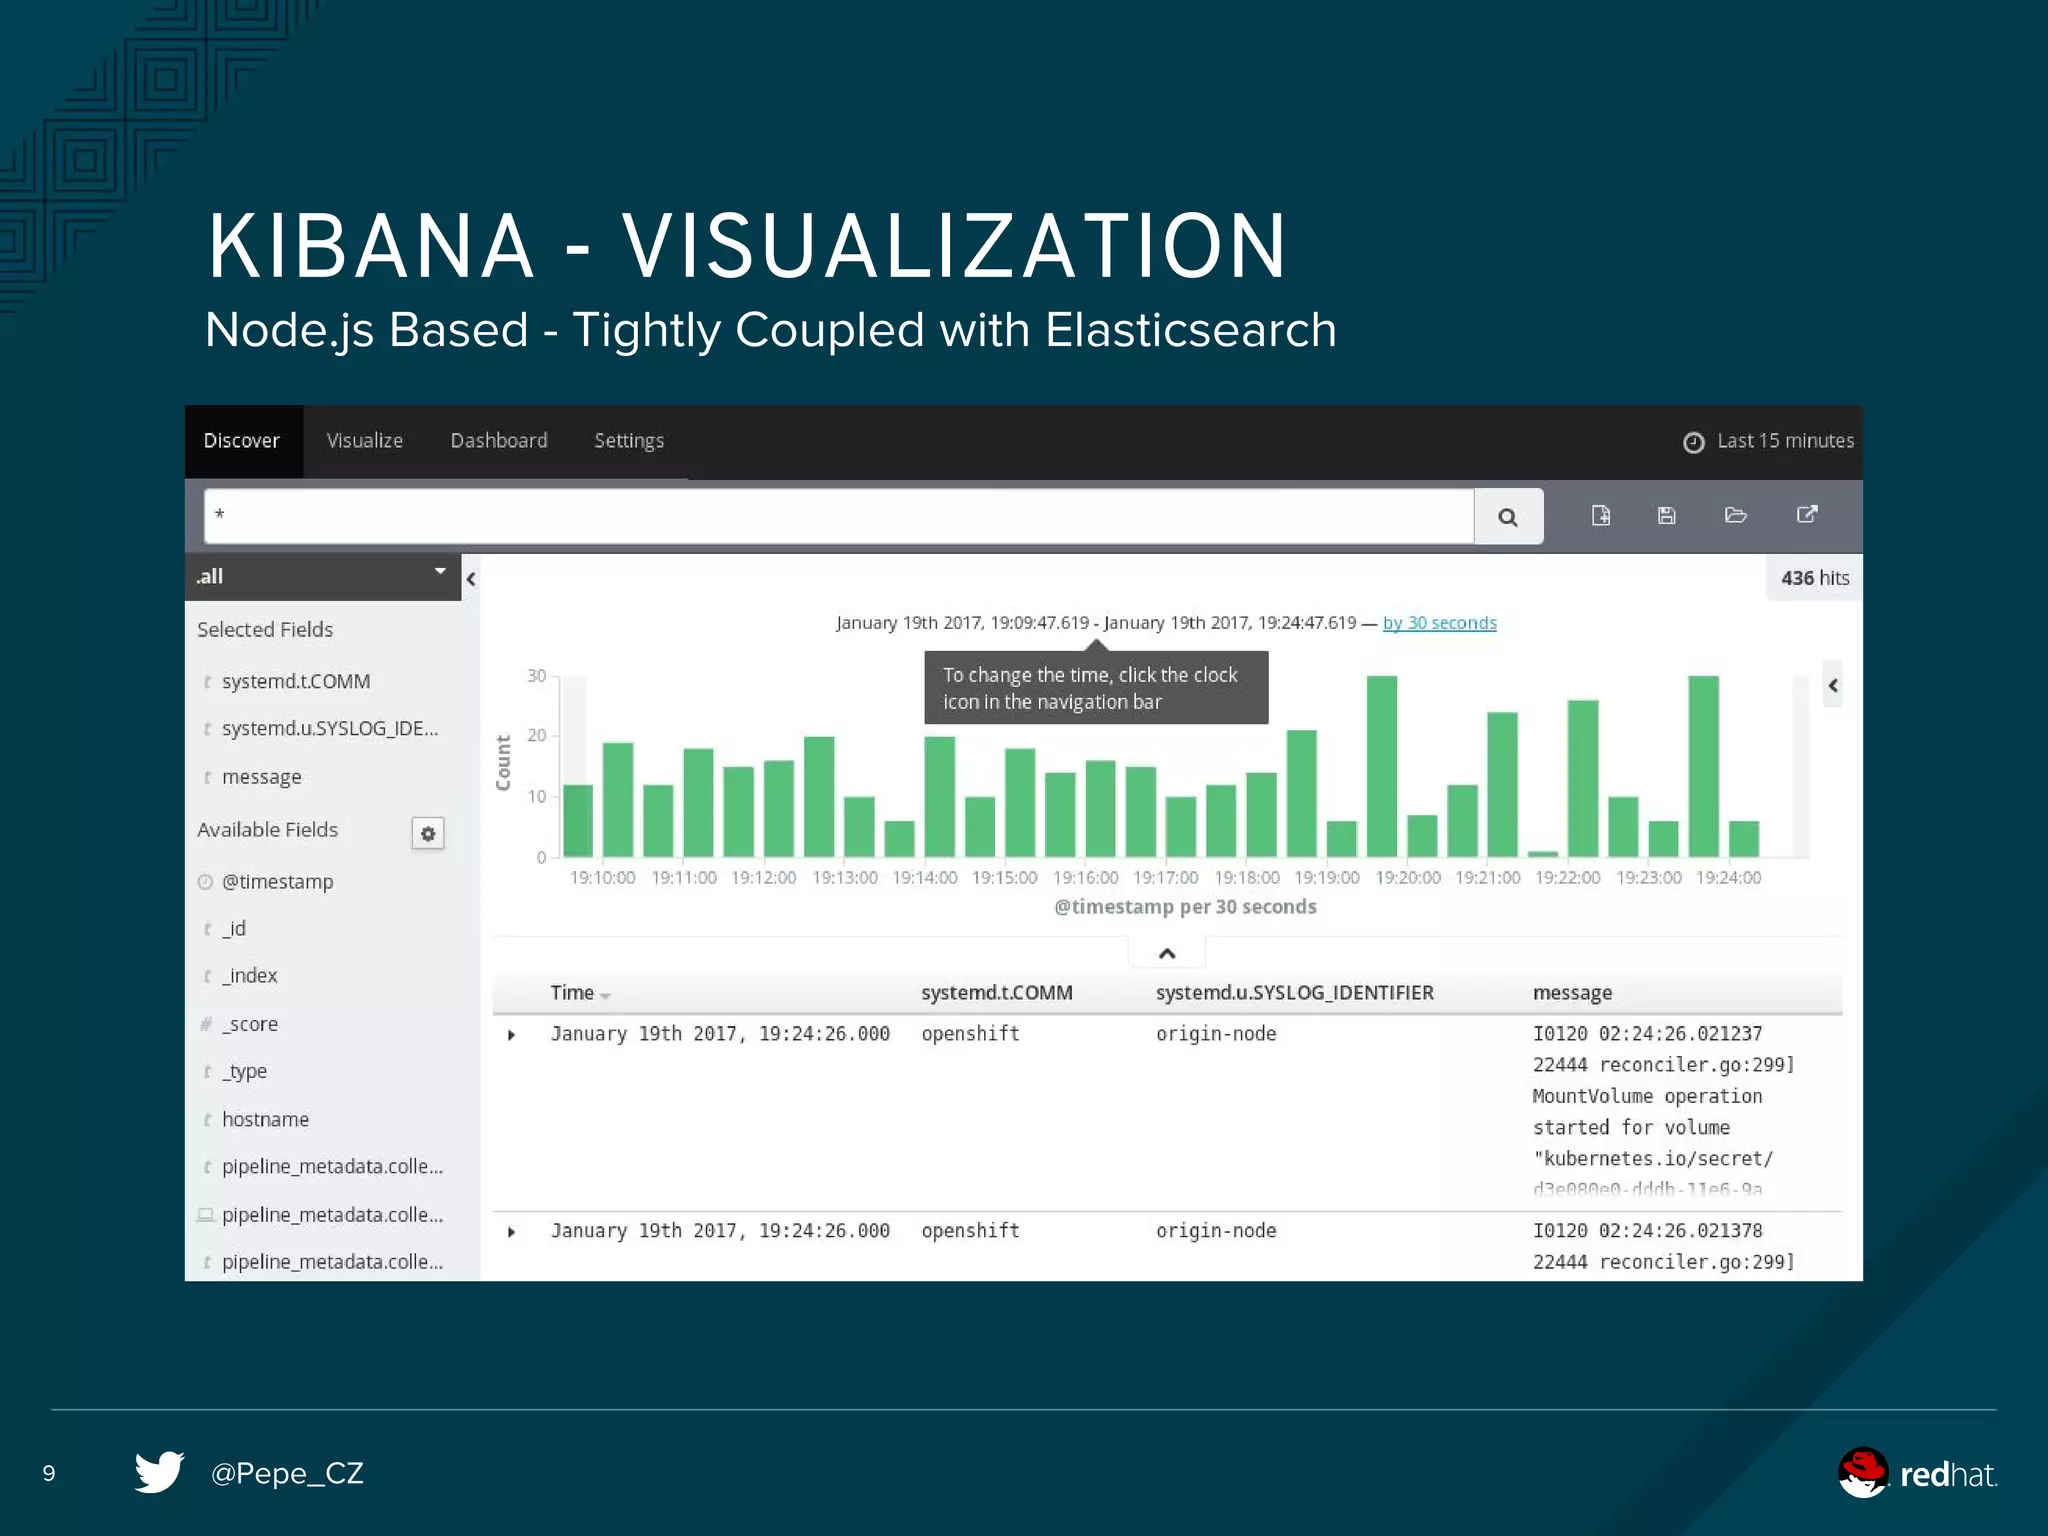The height and width of the screenshot is (1536, 2048).
Task: Open the Available Fields gear settings
Action: (x=428, y=833)
